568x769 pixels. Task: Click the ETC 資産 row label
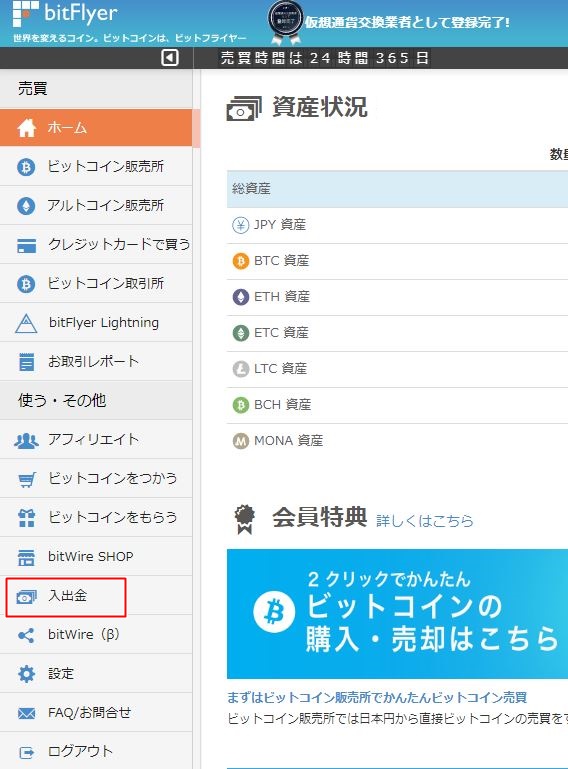(281, 333)
